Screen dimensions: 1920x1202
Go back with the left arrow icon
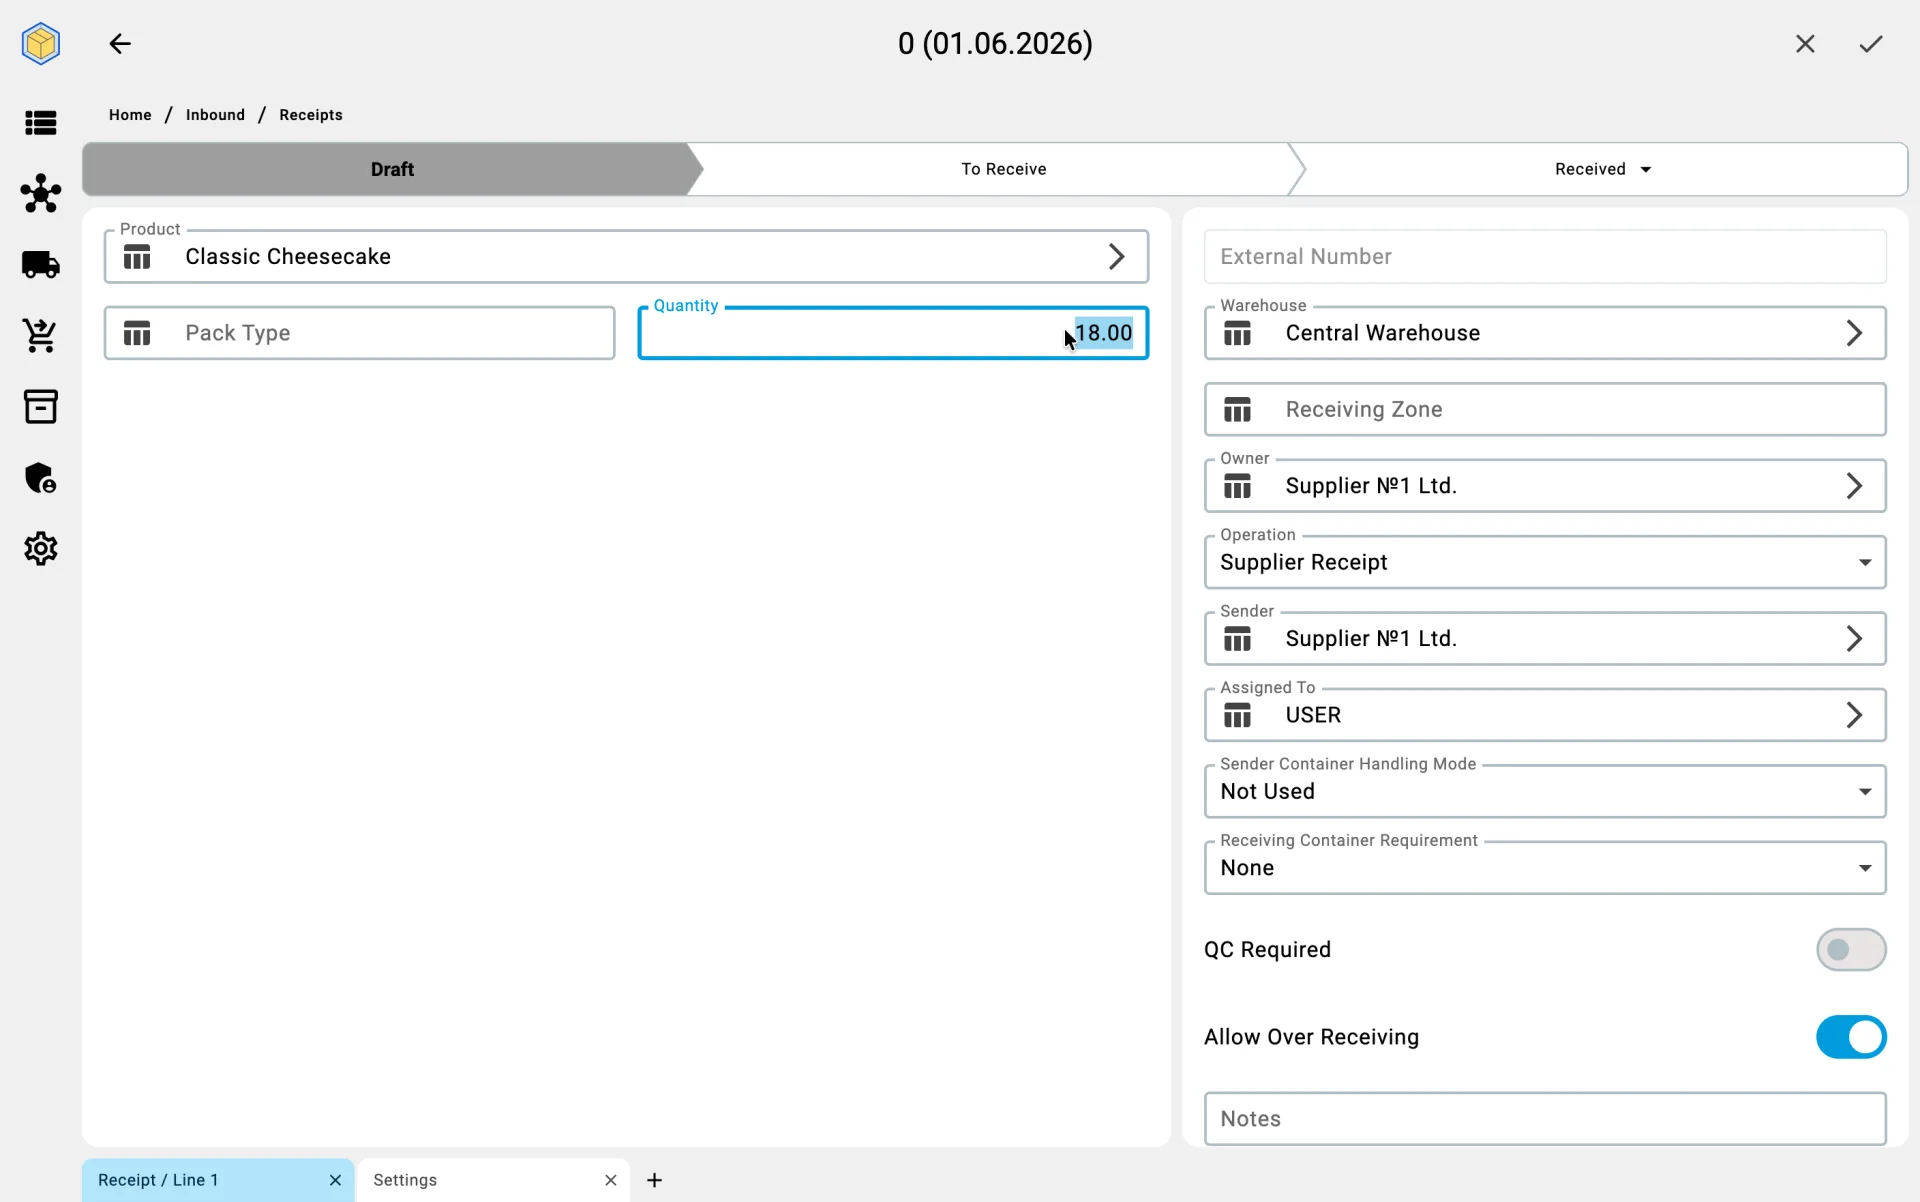tap(120, 44)
